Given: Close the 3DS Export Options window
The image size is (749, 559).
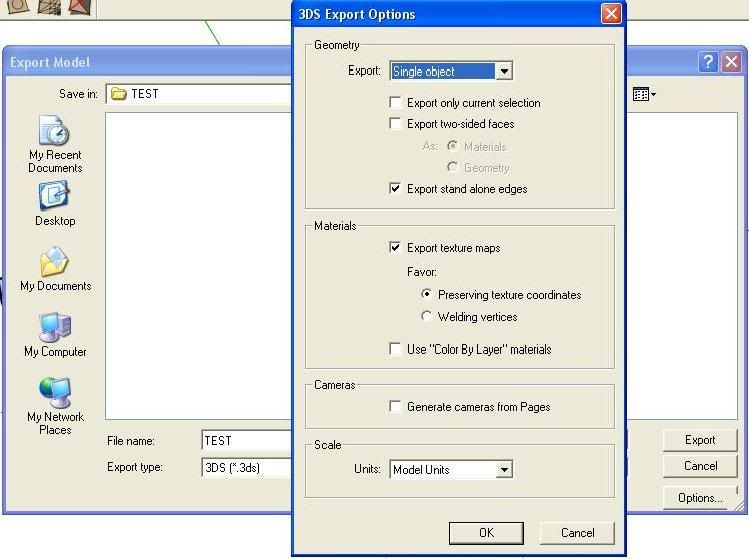Looking at the screenshot, I should (x=611, y=13).
